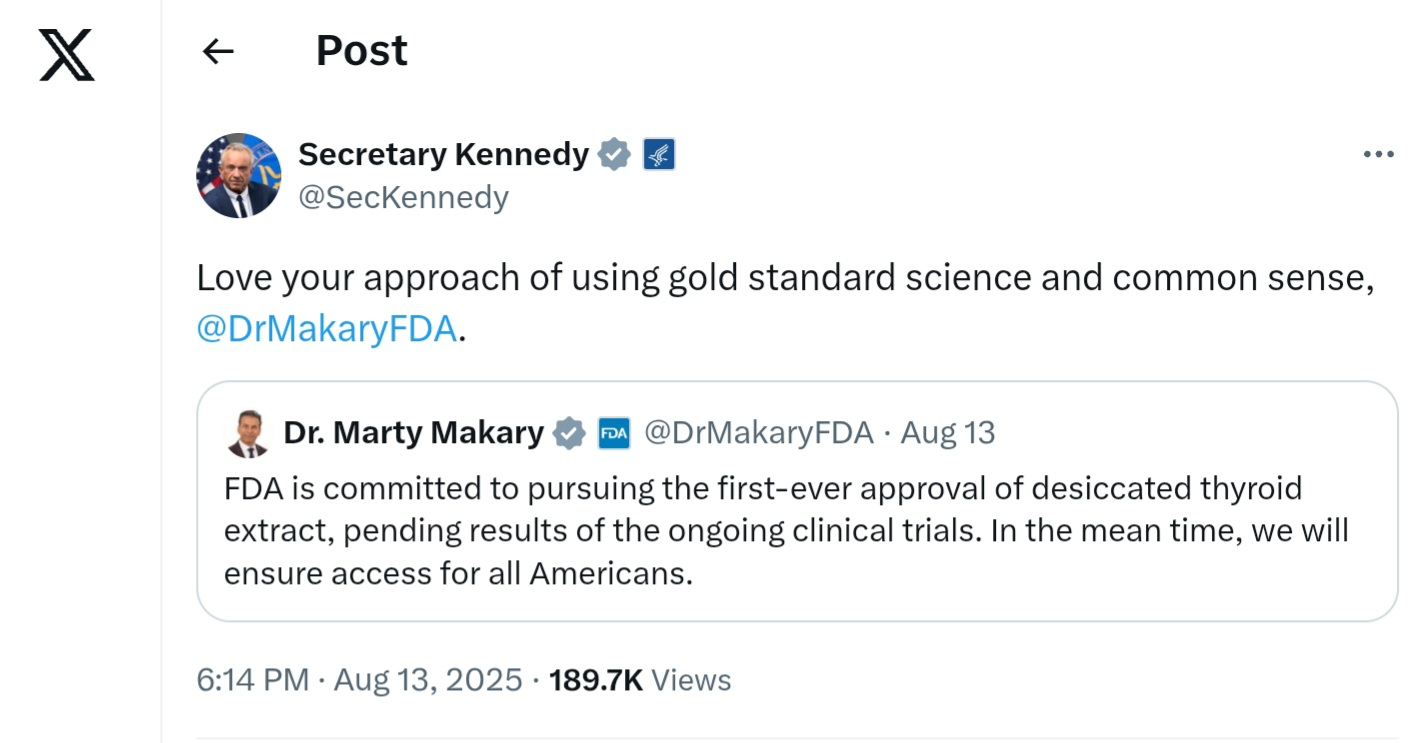
Task: Click Dr. Marty Makary's small avatar
Action: (x=246, y=433)
